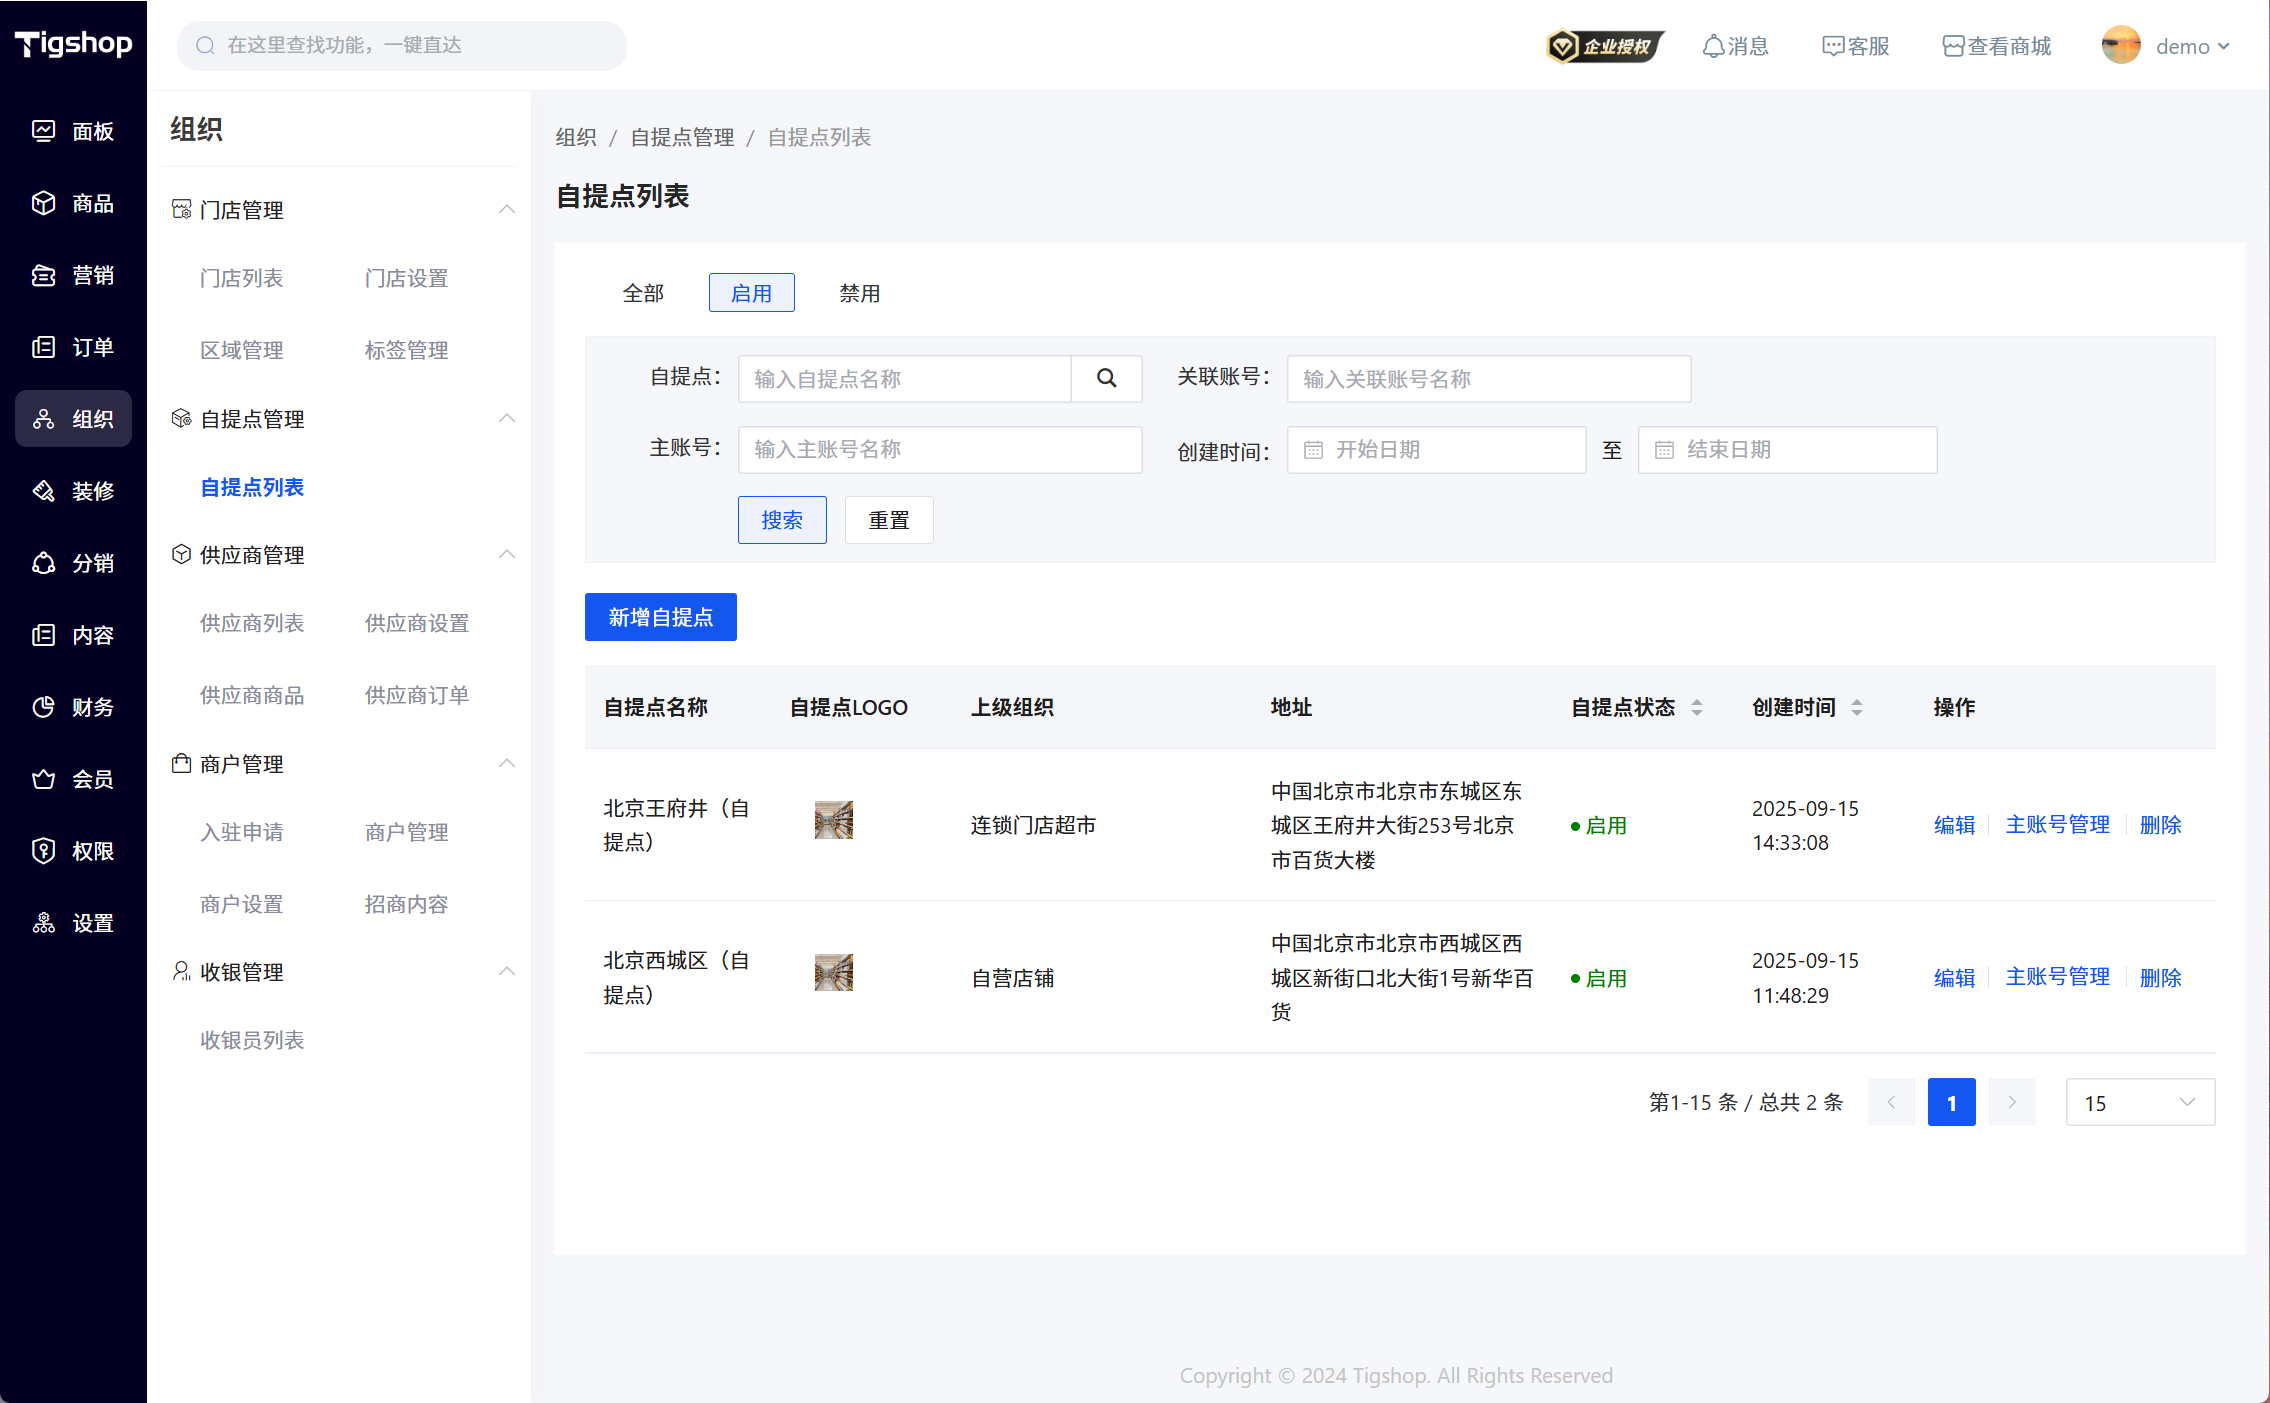
Task: Open the page size 15 dropdown
Action: coord(2140,1102)
